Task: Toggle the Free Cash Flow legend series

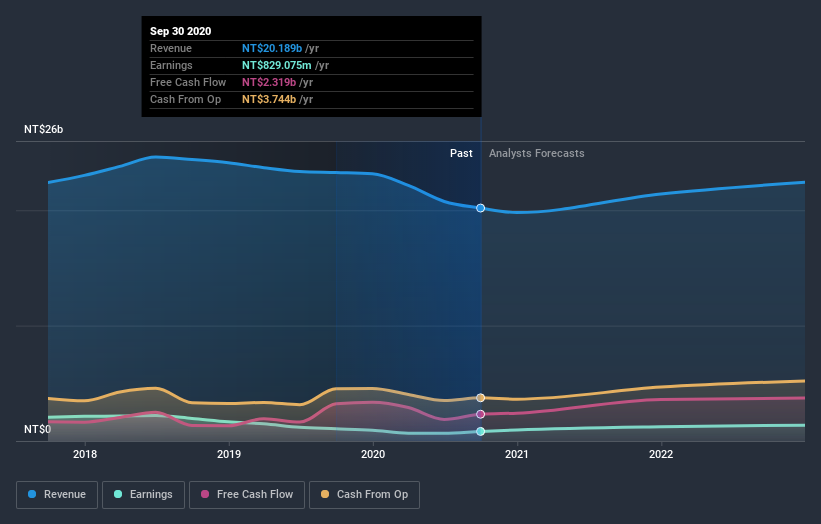Action: 247,495
